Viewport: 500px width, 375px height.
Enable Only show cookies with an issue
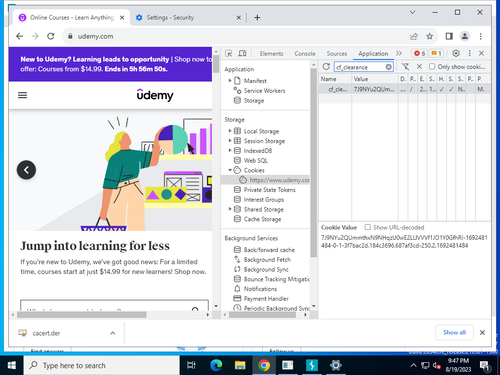click(x=432, y=67)
